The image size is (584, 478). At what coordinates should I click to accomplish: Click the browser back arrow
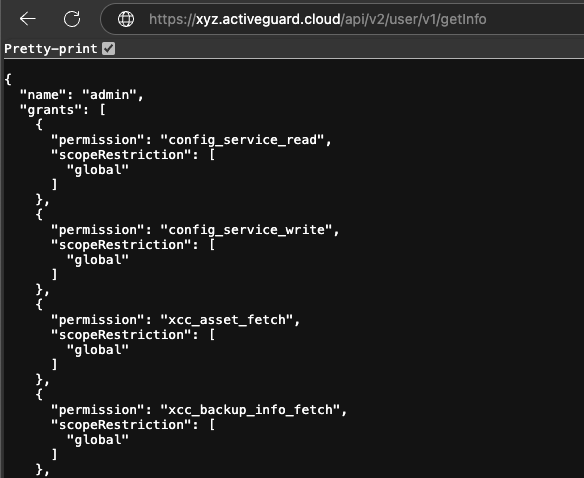tap(28, 19)
